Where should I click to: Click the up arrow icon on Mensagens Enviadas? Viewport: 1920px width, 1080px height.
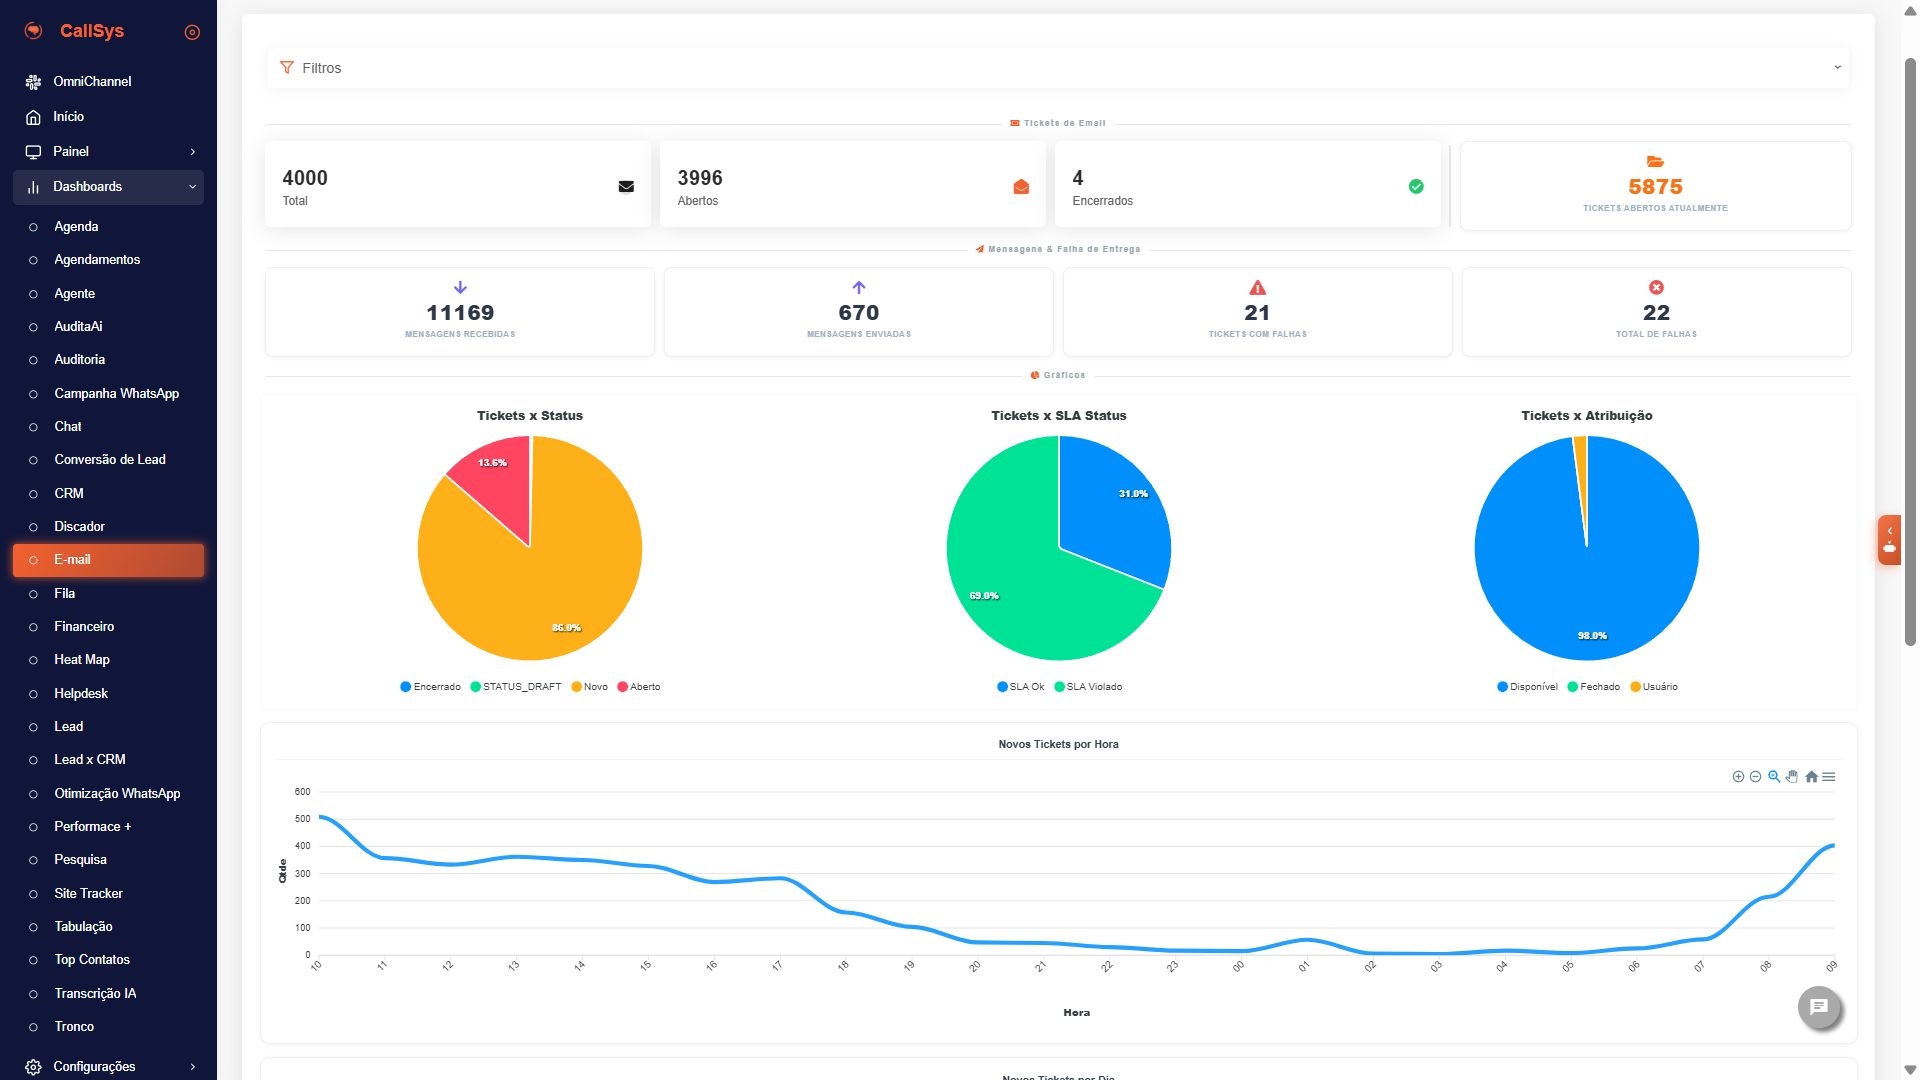tap(859, 288)
